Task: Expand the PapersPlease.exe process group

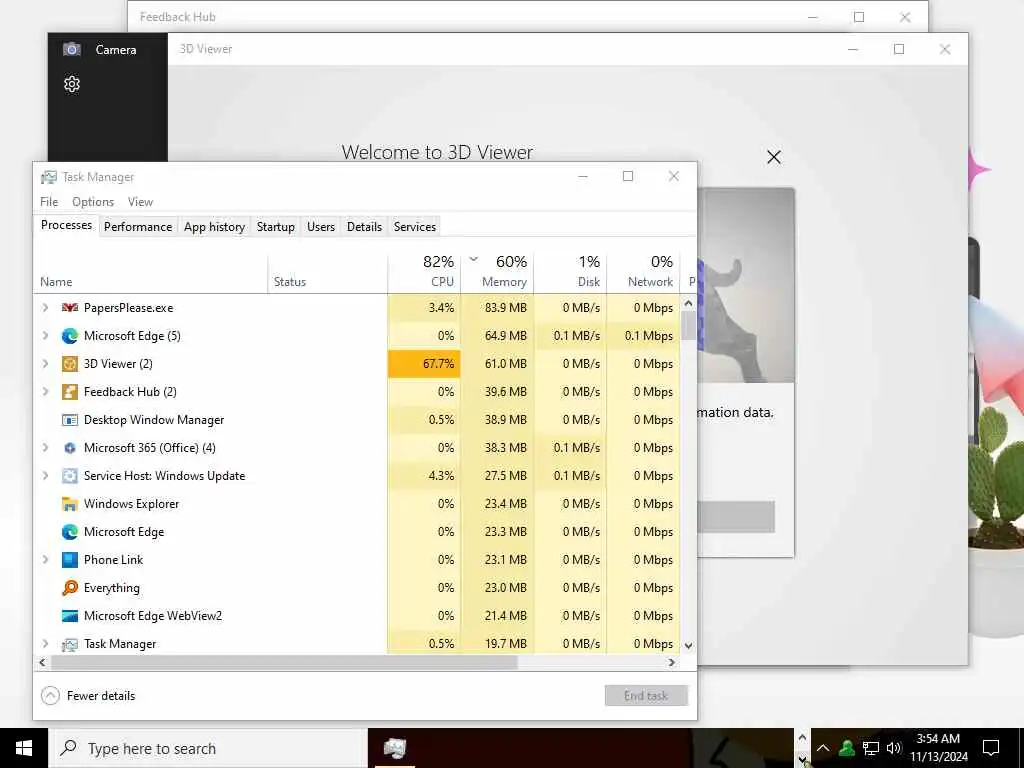Action: point(45,308)
